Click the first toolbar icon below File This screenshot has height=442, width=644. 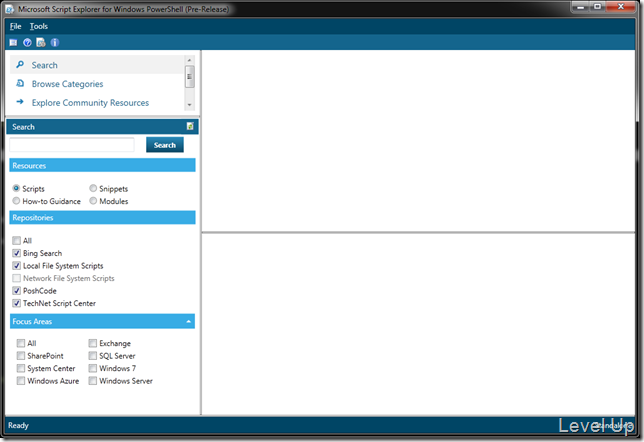coord(14,42)
